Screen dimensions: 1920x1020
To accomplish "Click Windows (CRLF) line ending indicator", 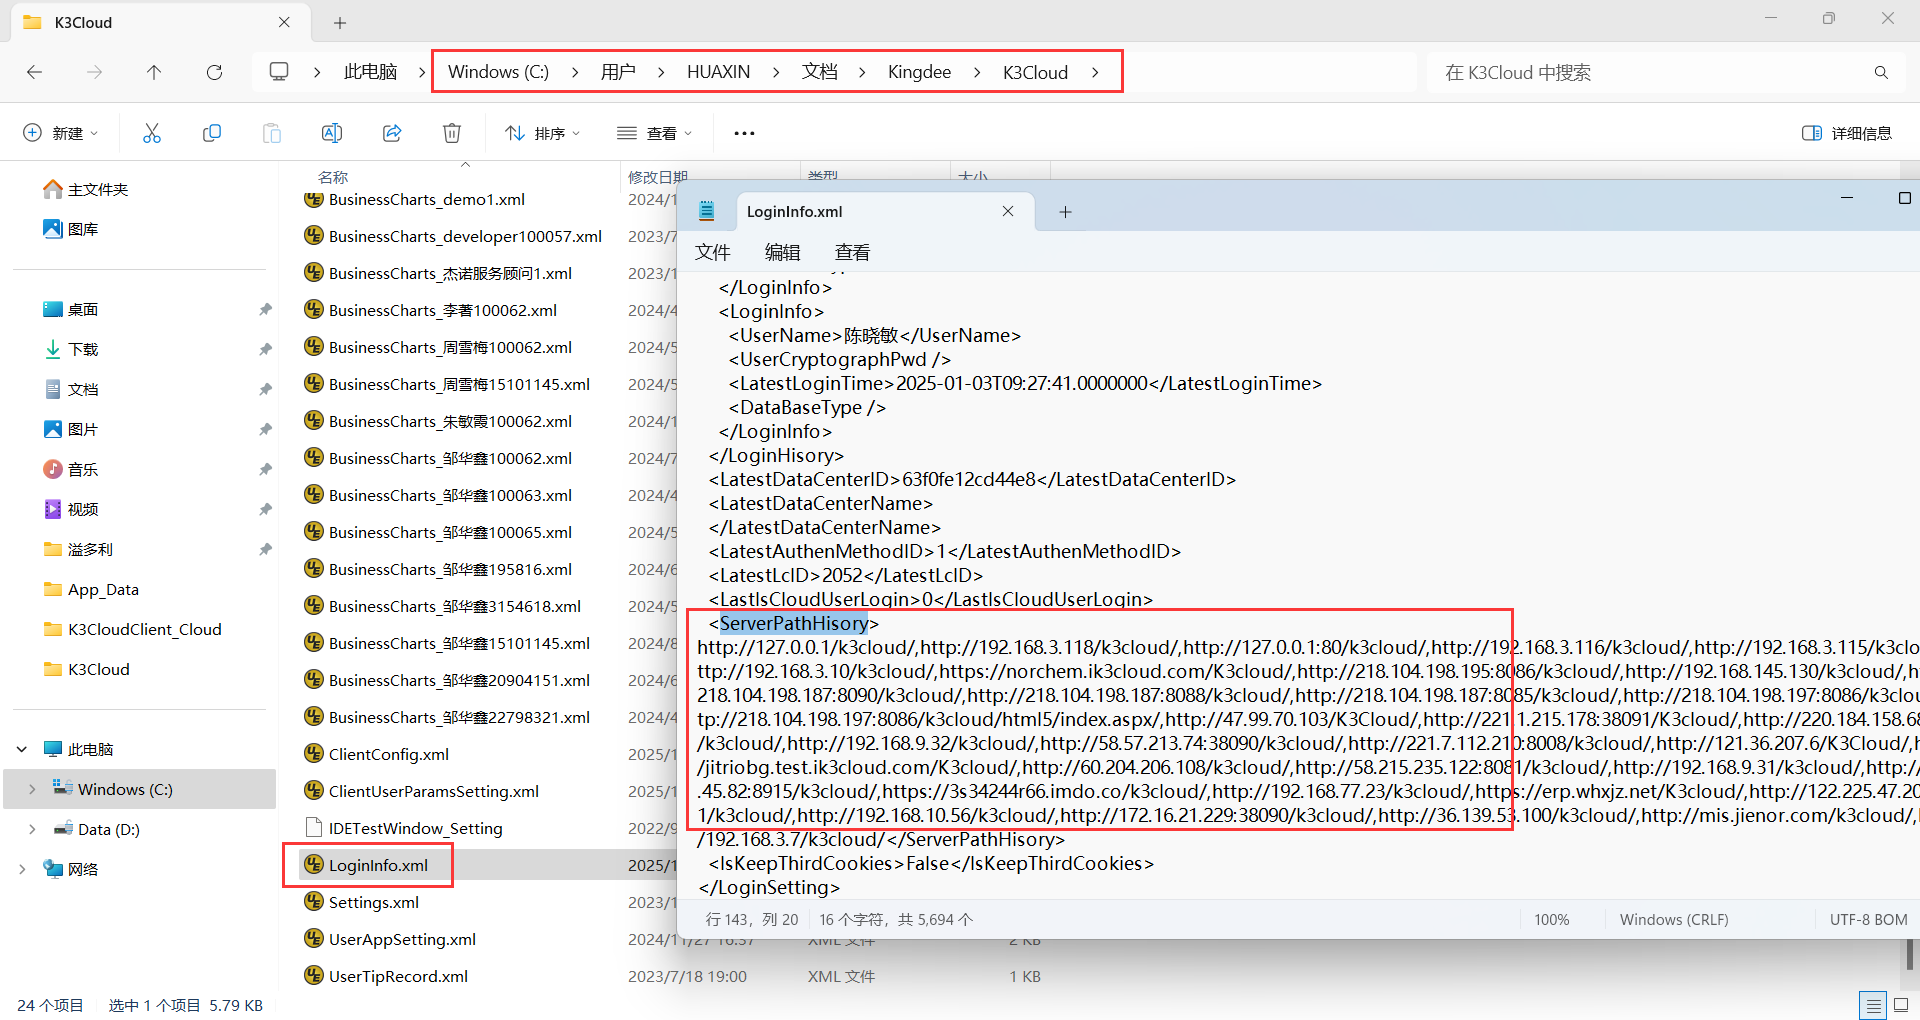I will click(1674, 919).
